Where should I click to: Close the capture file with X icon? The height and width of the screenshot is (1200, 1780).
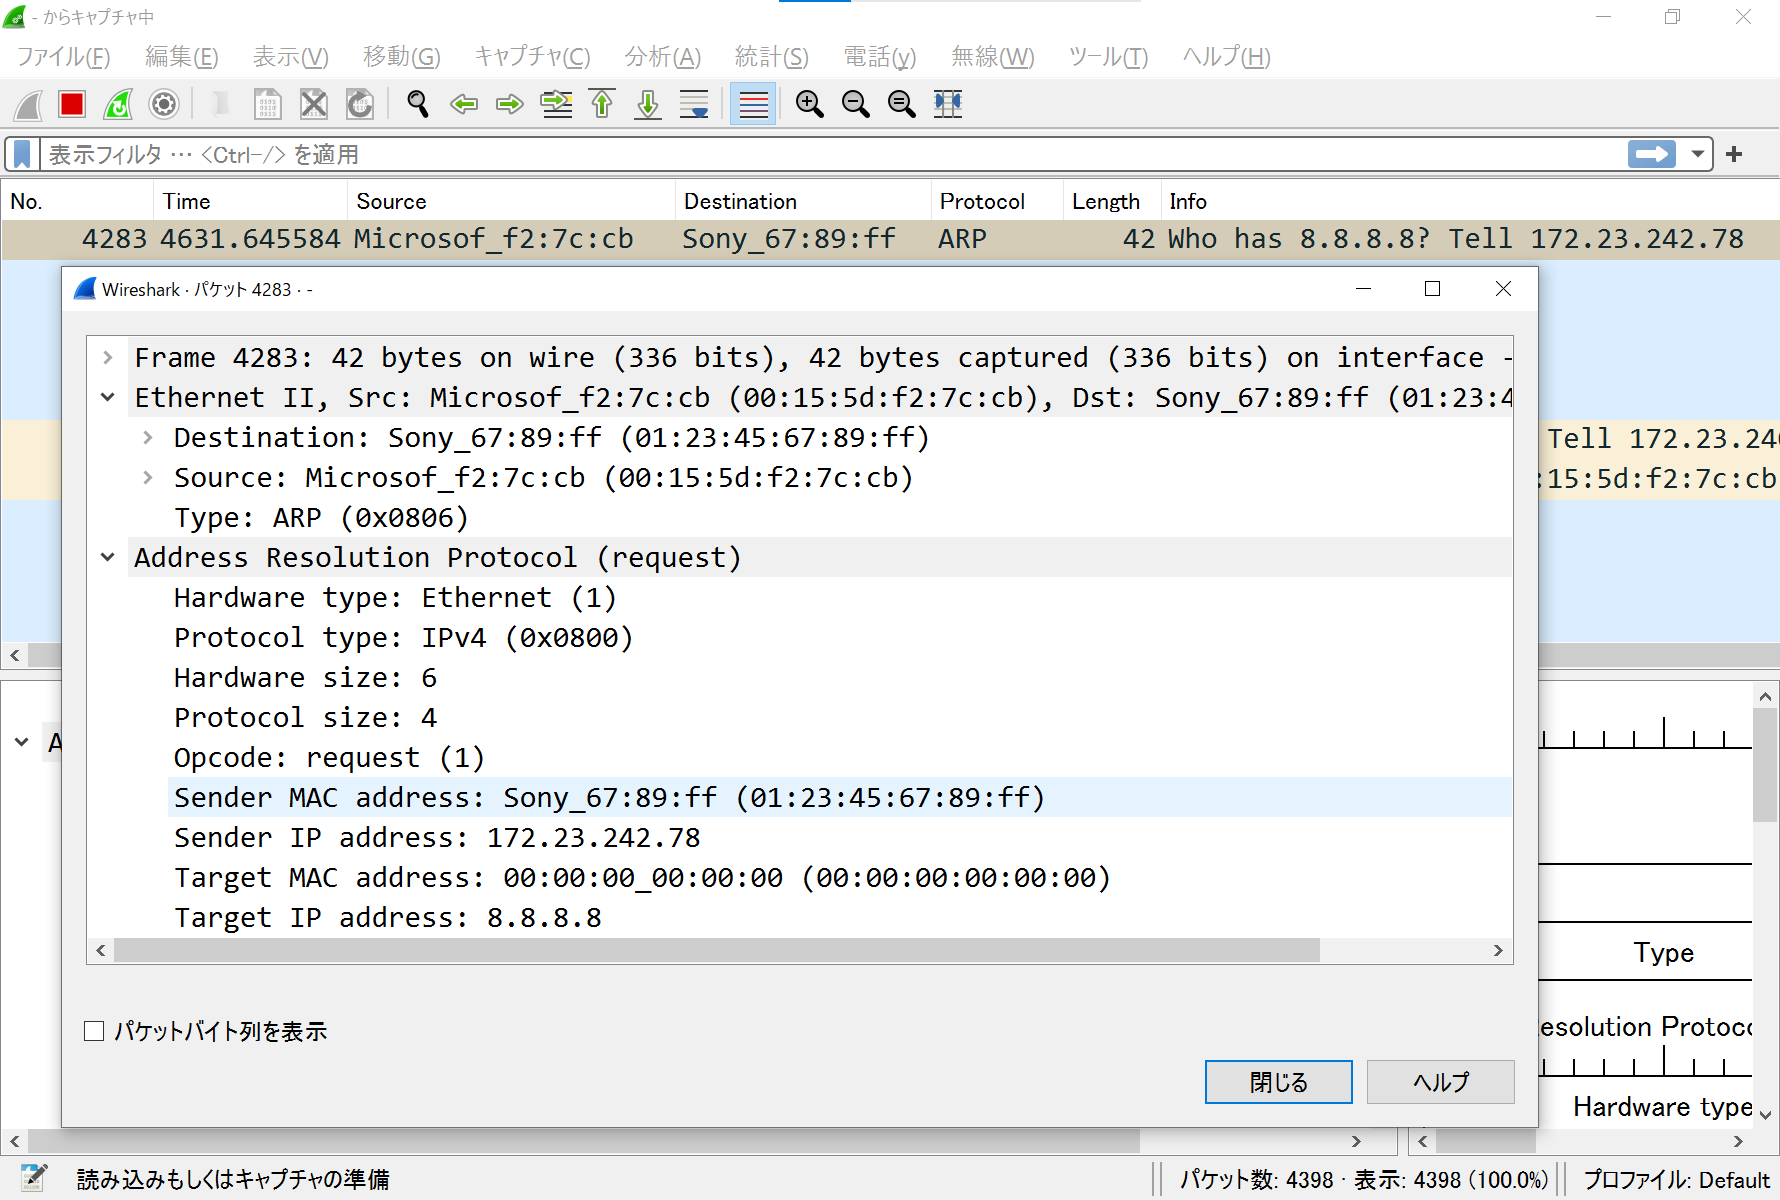314,104
